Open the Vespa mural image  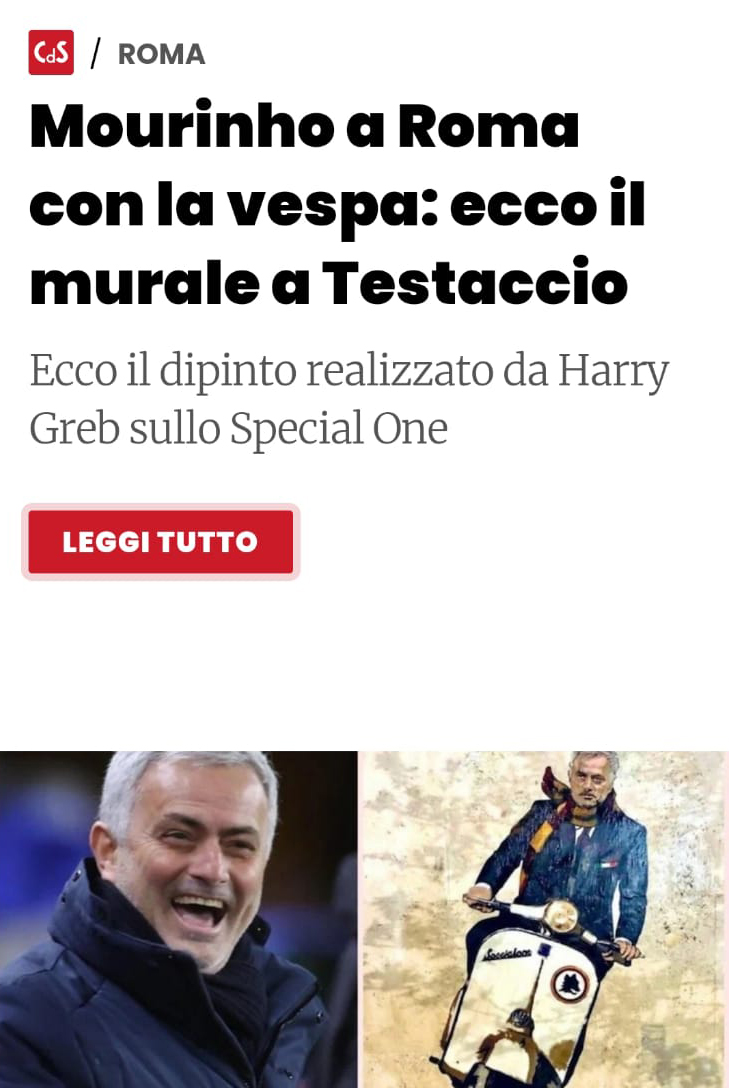(543, 919)
